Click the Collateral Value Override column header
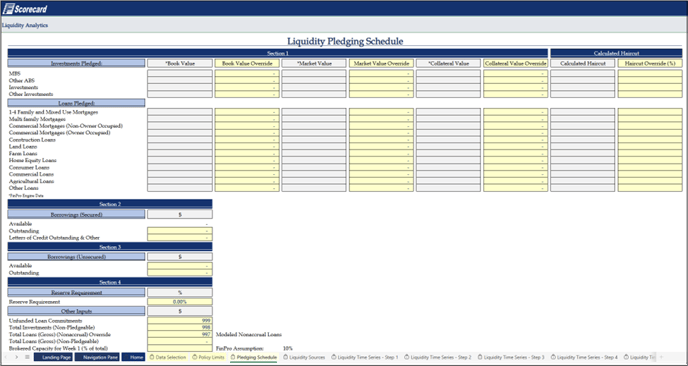Image resolution: width=688 pixels, height=366 pixels. point(516,63)
